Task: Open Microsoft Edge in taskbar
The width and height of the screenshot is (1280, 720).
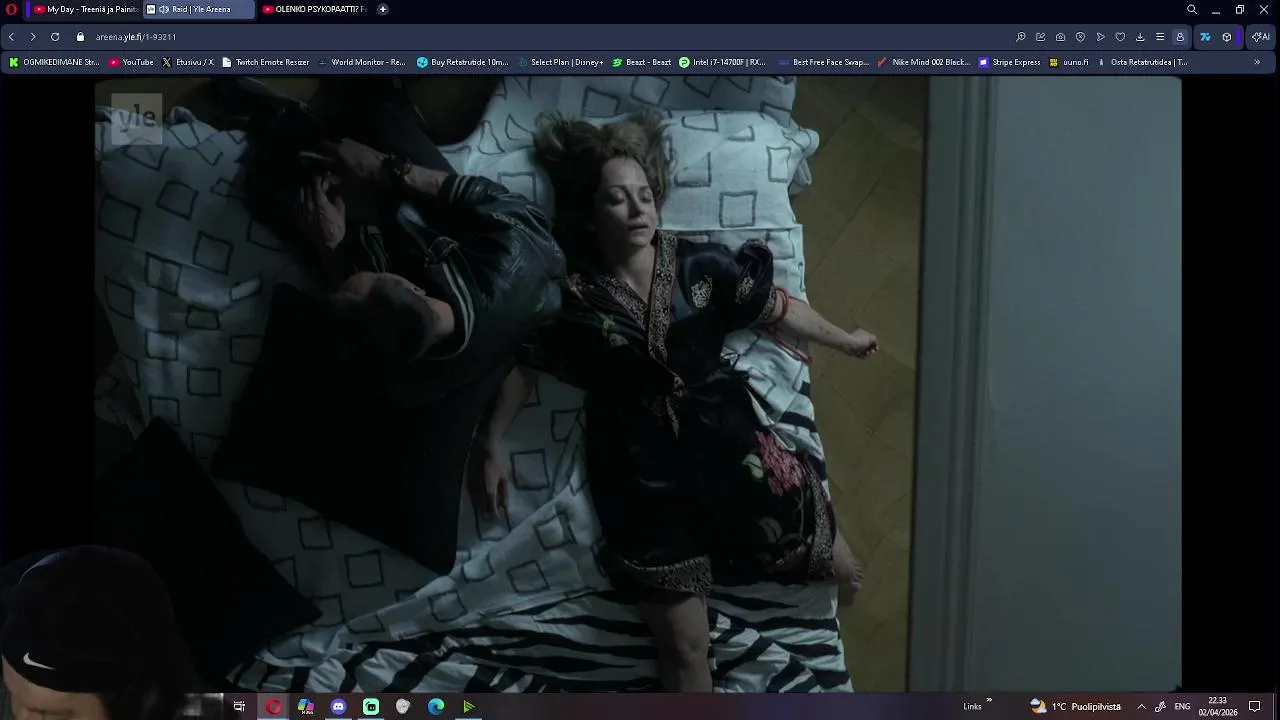Action: tap(436, 706)
